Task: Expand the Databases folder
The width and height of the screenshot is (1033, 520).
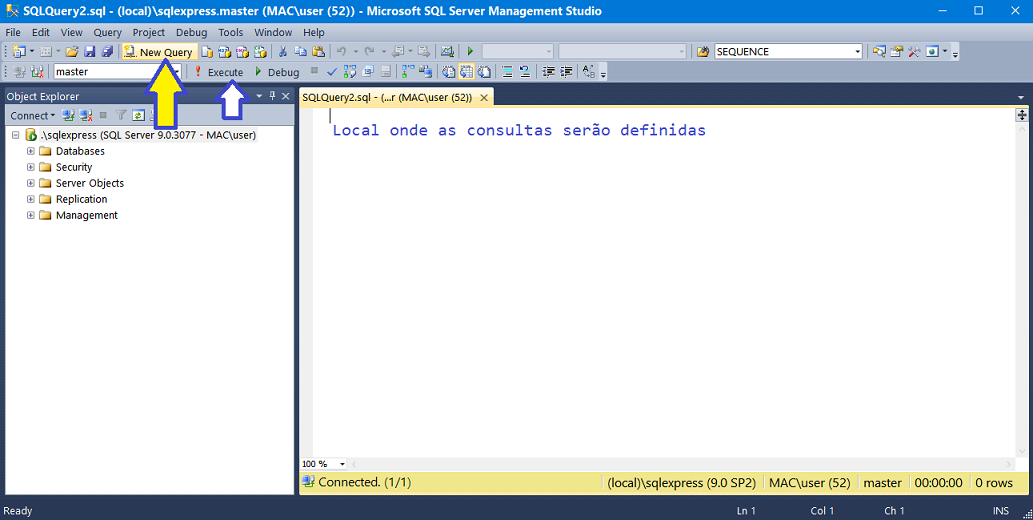Action: pos(30,151)
